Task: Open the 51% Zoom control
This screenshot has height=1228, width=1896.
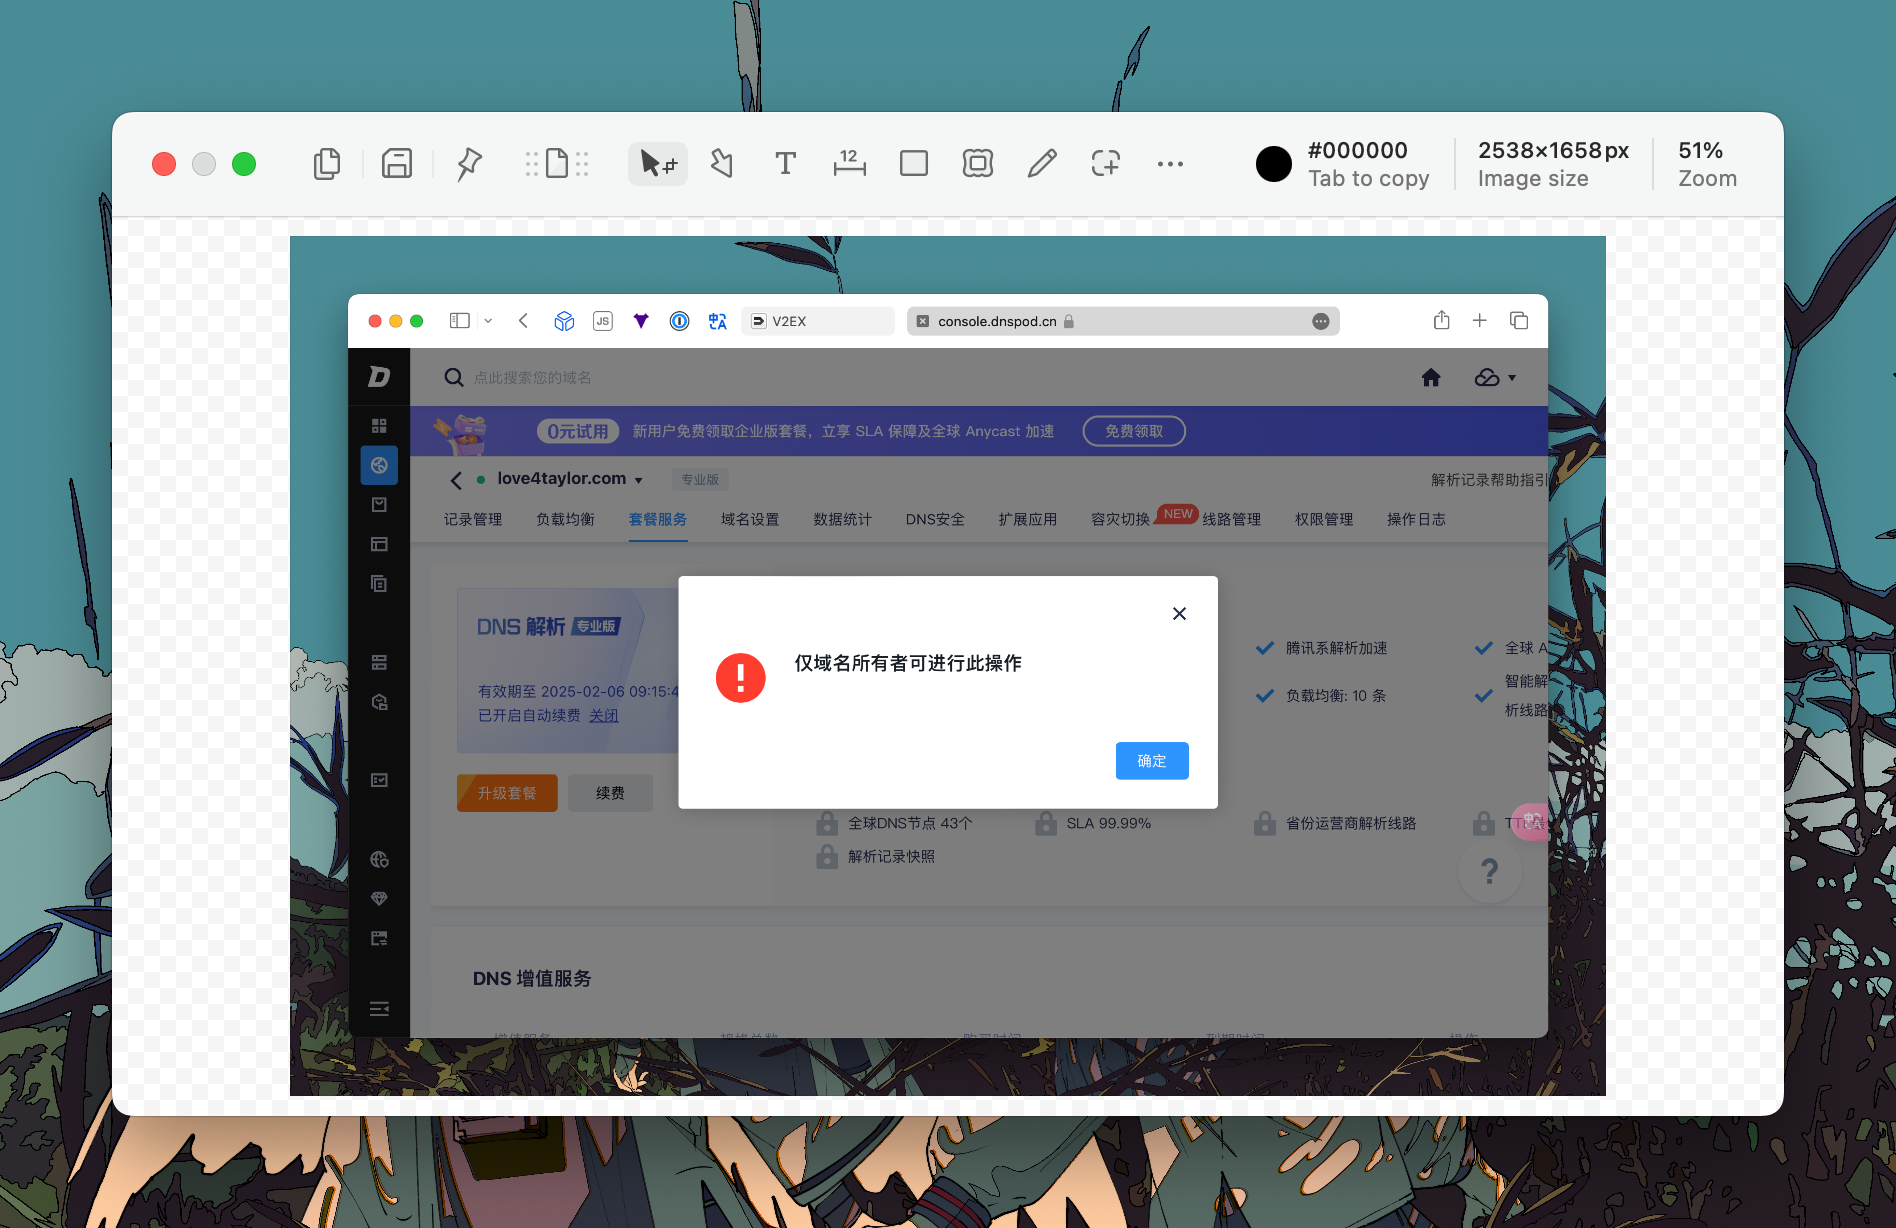Action: point(1707,164)
